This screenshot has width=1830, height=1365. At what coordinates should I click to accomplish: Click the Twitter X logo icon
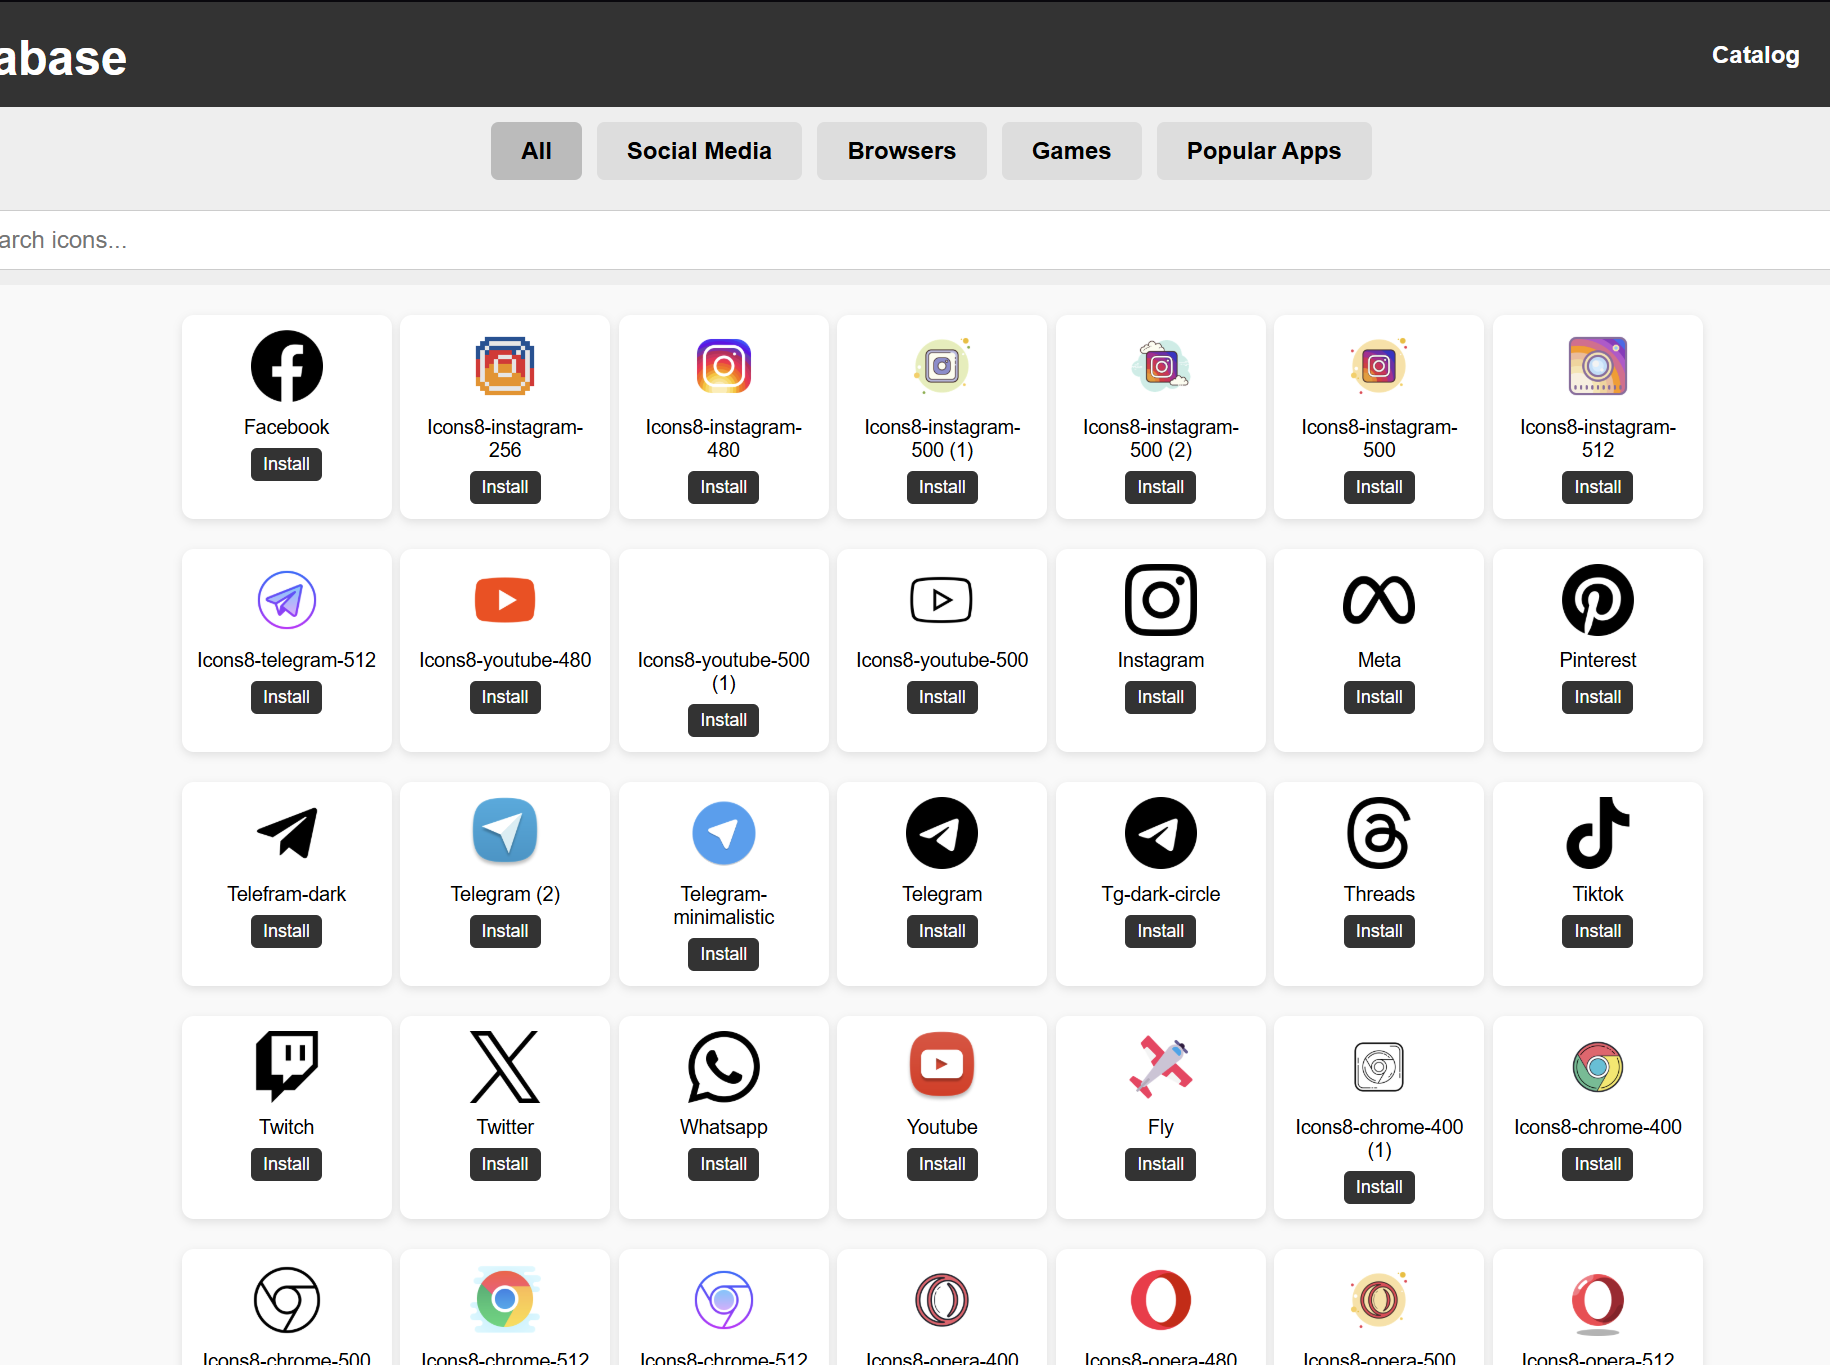505,1066
